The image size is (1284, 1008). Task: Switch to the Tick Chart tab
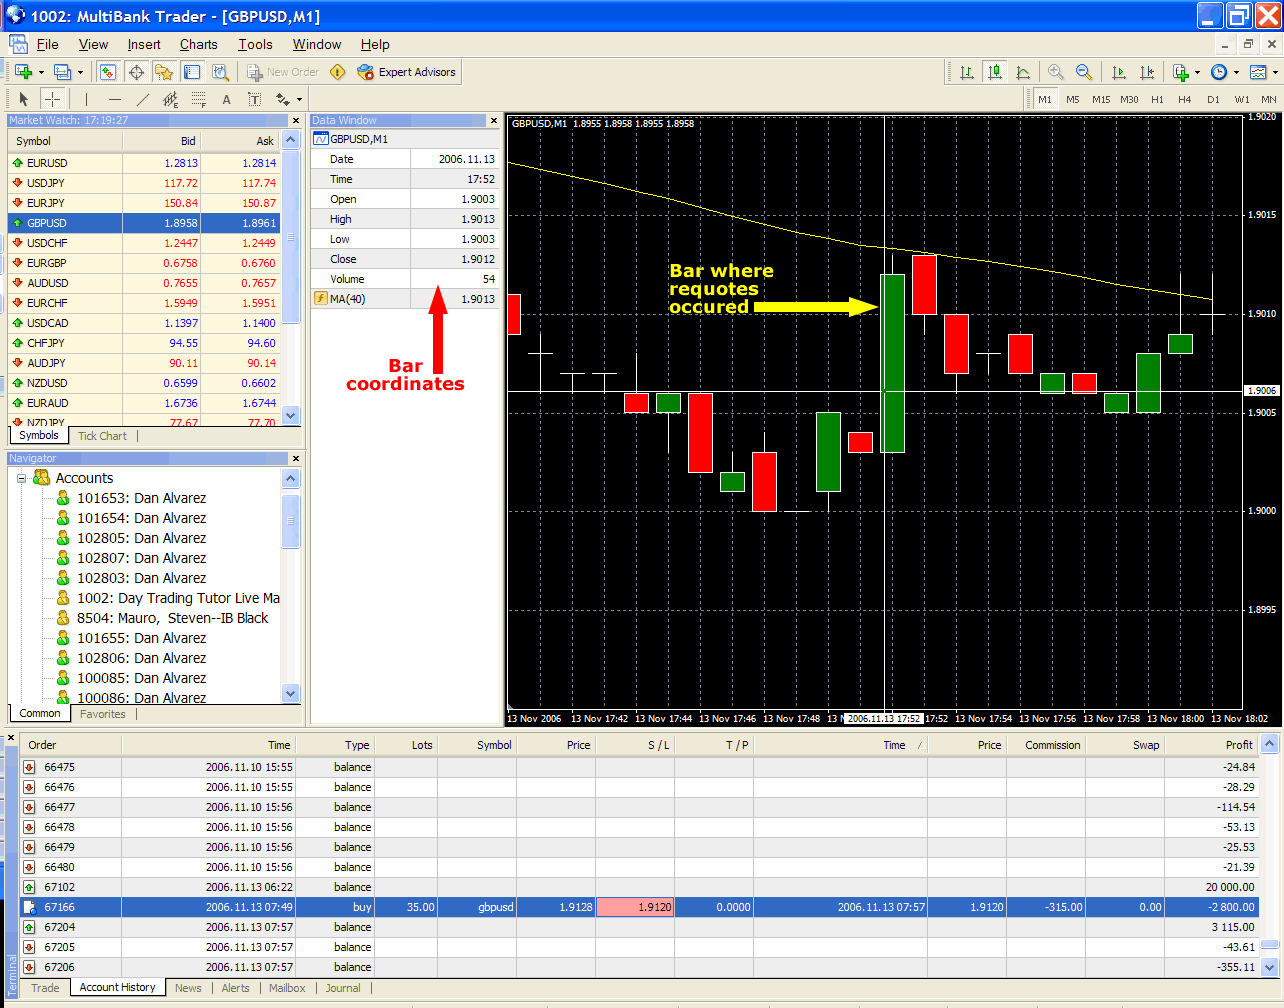click(102, 436)
